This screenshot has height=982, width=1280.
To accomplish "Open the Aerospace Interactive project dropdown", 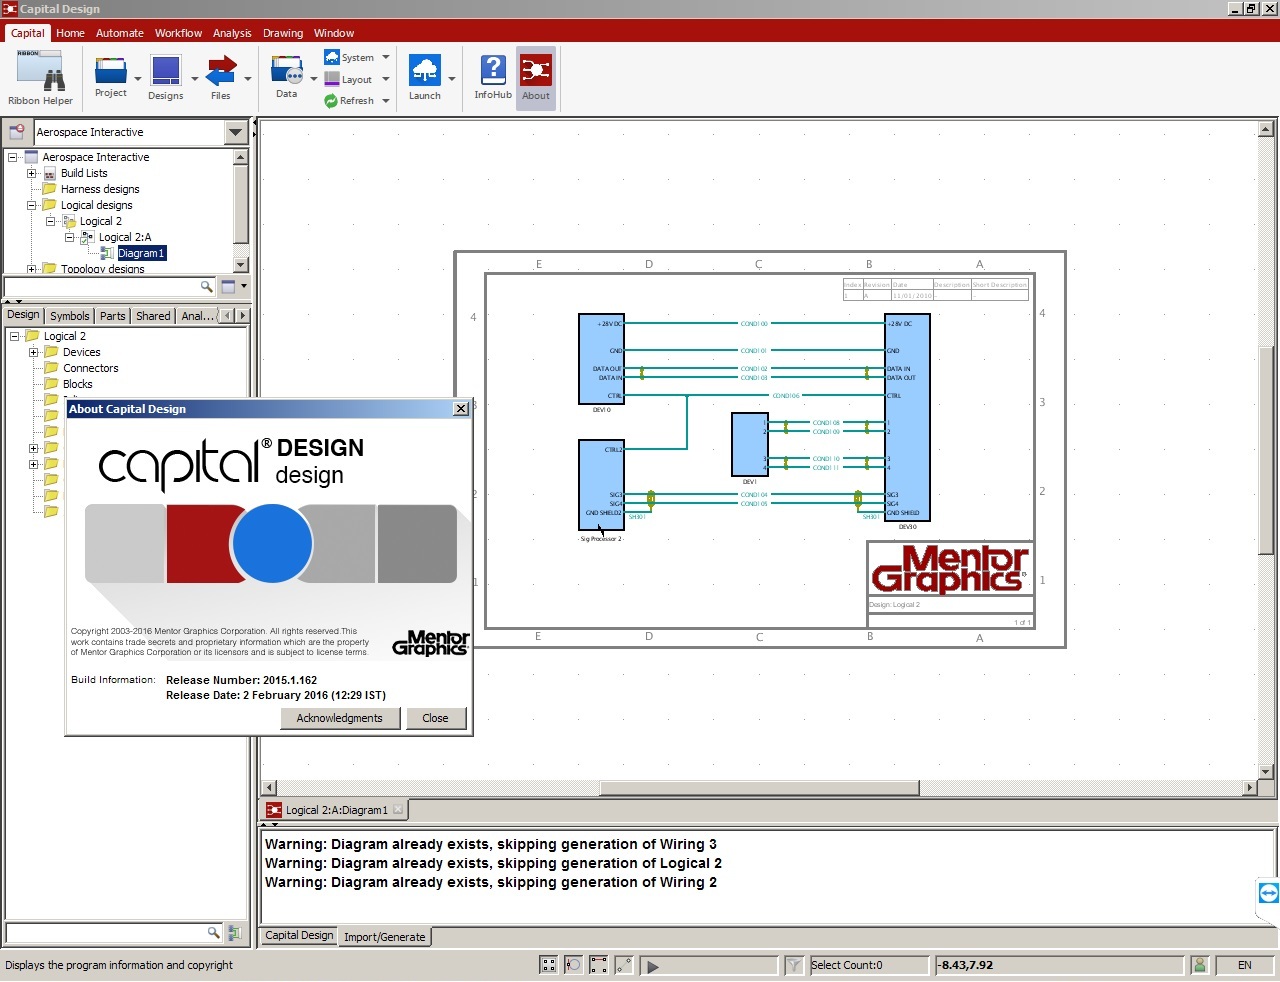I will tap(236, 132).
